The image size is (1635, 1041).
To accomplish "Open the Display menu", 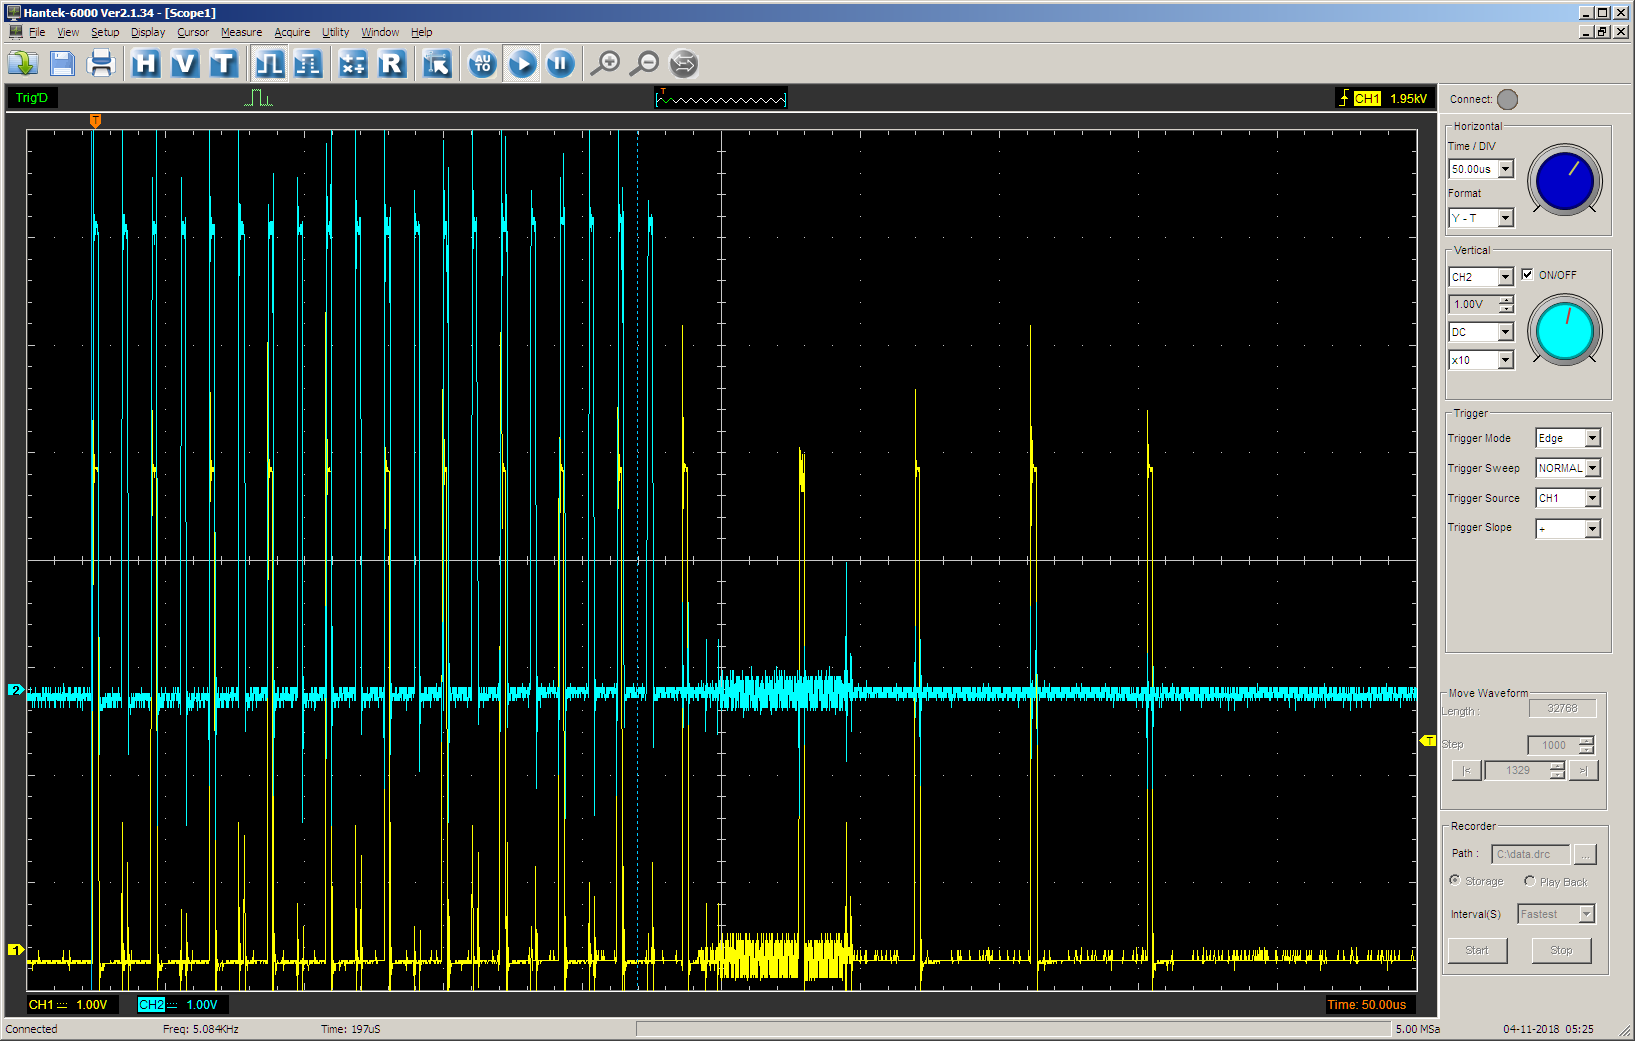I will click(148, 32).
